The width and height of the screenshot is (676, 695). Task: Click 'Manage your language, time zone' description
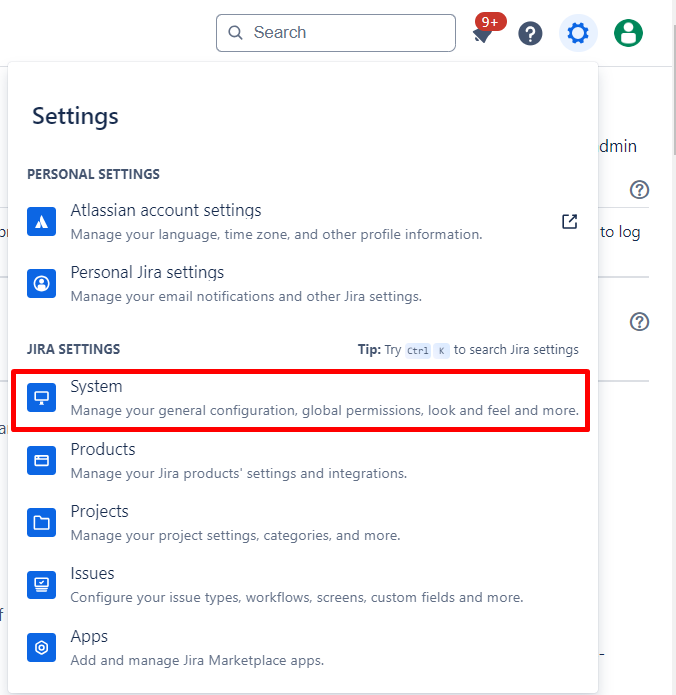[276, 234]
